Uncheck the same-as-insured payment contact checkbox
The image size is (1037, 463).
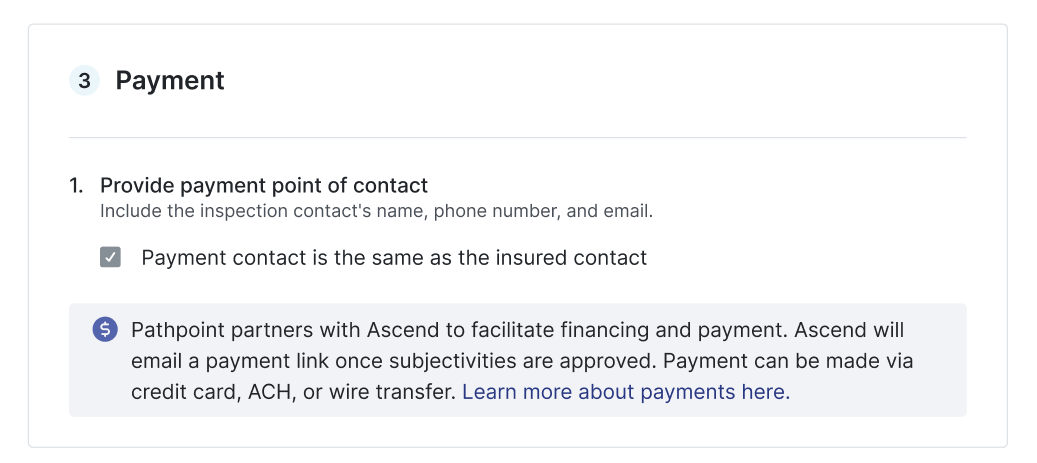(x=110, y=258)
